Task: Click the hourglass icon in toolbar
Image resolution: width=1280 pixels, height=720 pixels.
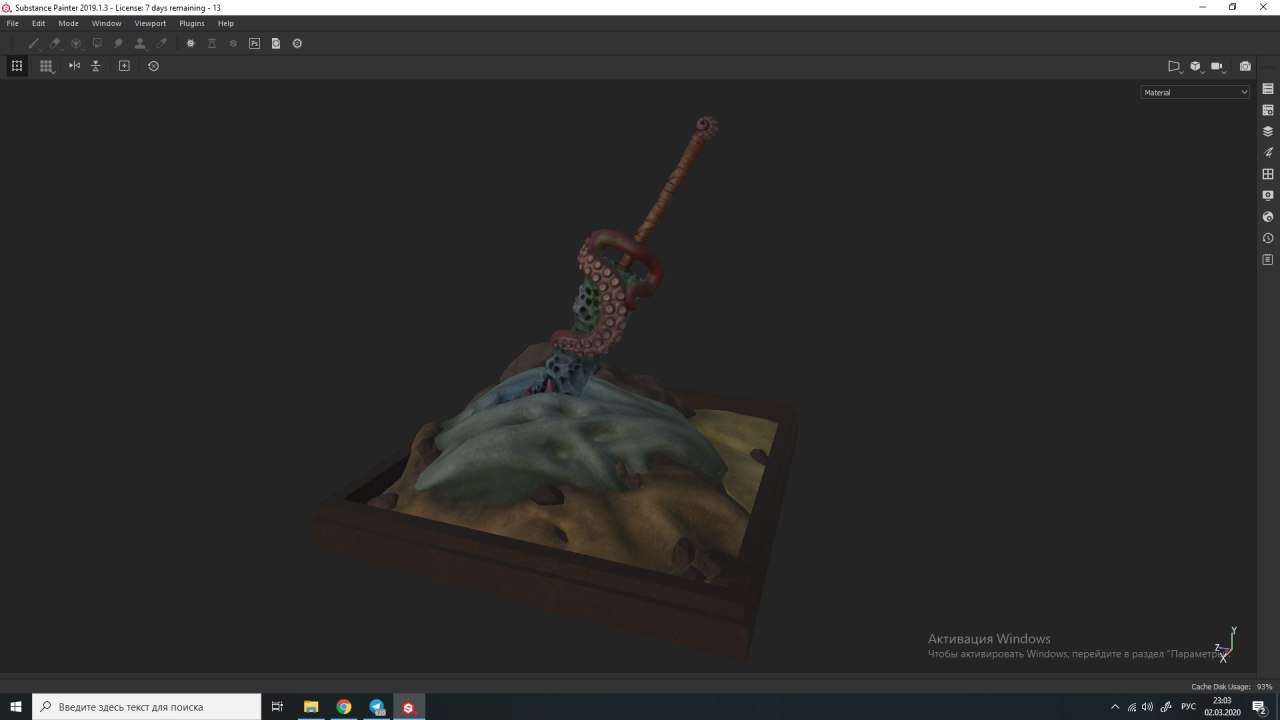Action: click(212, 43)
